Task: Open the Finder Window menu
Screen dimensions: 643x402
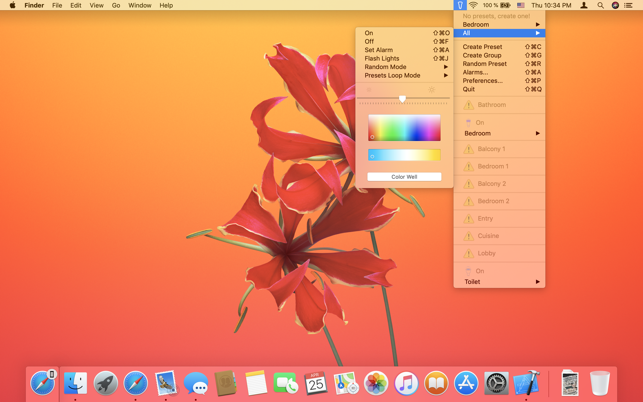Action: click(x=139, y=5)
